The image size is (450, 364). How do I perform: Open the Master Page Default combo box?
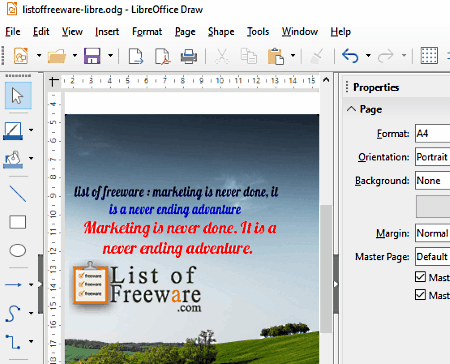click(433, 257)
